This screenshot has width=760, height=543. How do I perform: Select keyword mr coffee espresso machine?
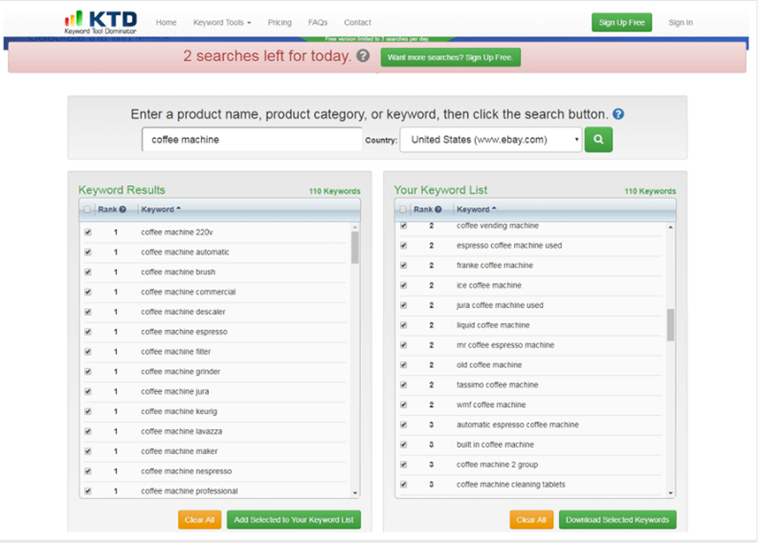[x=505, y=345]
